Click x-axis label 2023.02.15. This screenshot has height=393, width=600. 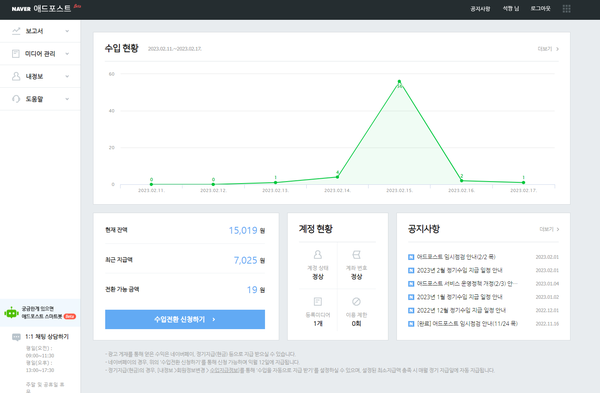399,190
